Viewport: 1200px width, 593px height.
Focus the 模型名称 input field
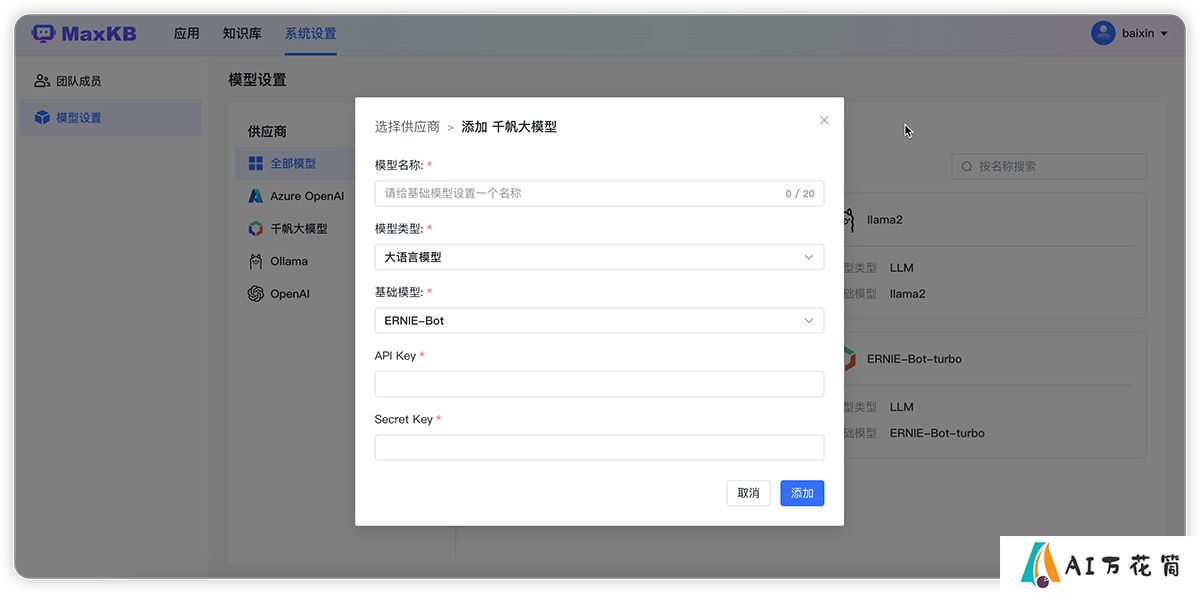tap(599, 193)
